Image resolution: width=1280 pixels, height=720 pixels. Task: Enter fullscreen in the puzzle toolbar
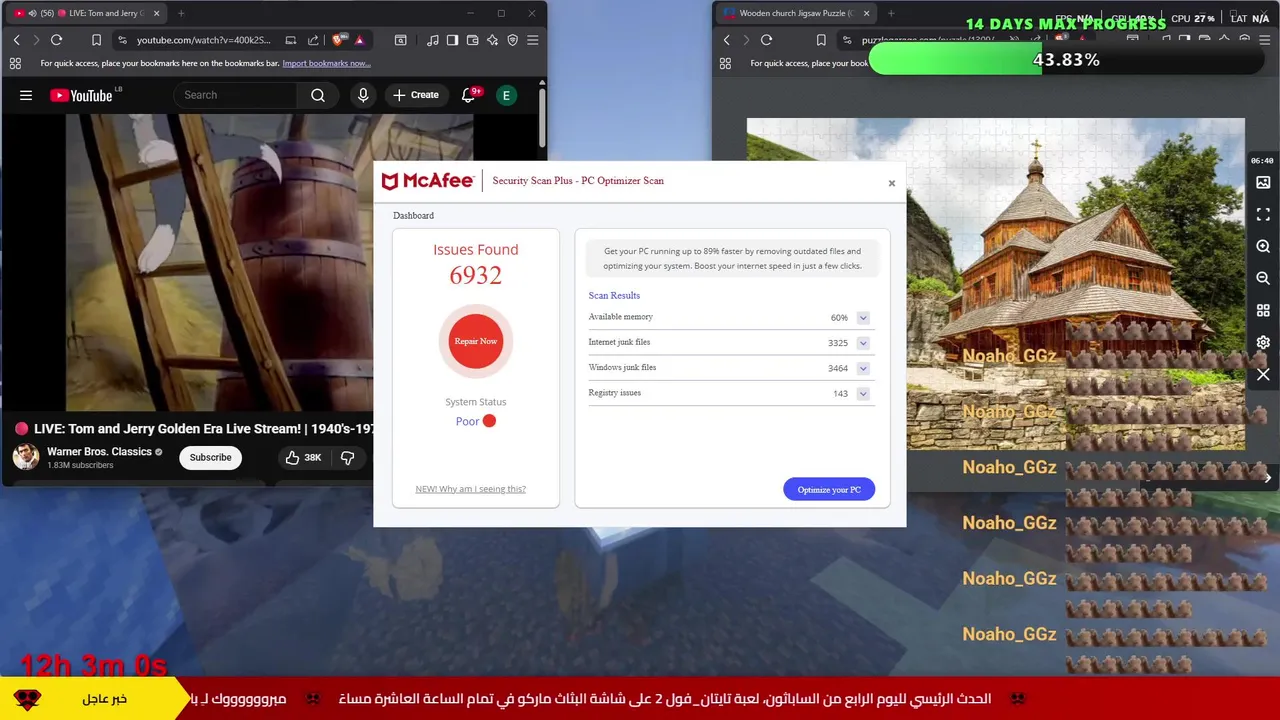point(1263,214)
